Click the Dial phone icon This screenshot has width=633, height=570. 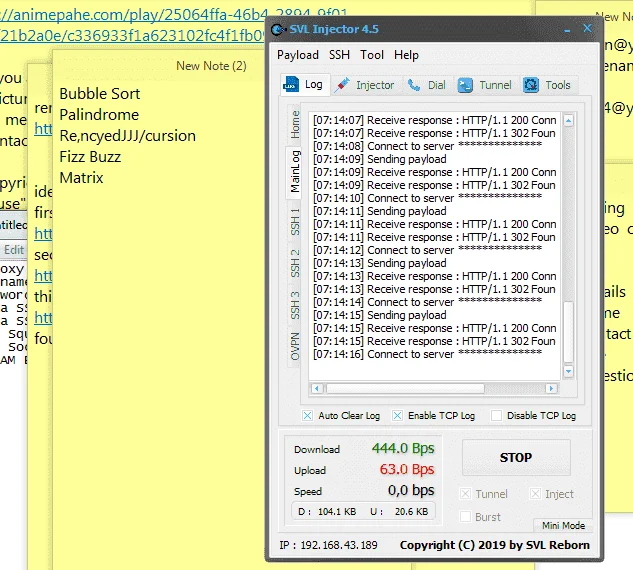(414, 85)
